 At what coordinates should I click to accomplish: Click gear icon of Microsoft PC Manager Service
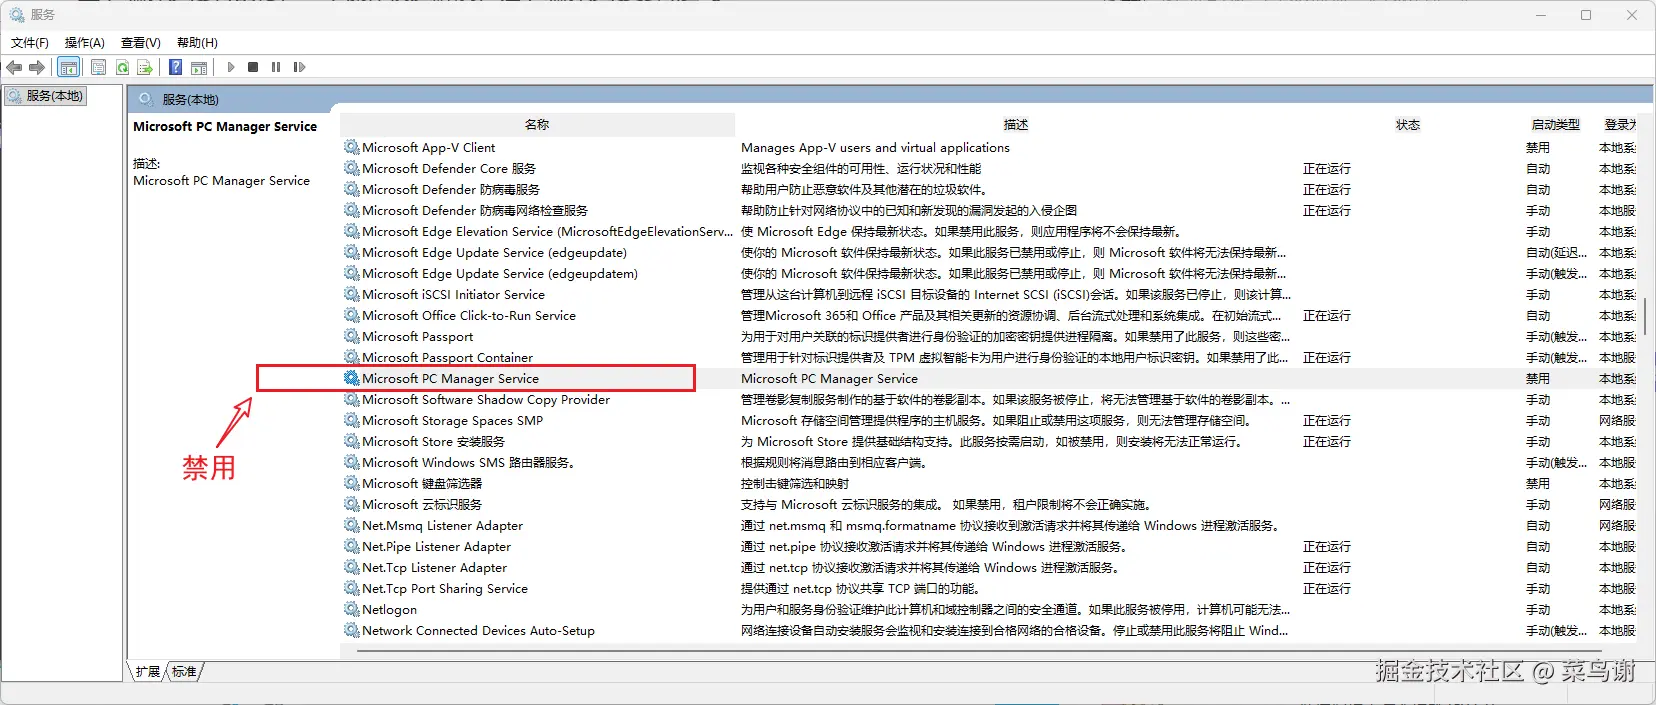click(x=352, y=378)
